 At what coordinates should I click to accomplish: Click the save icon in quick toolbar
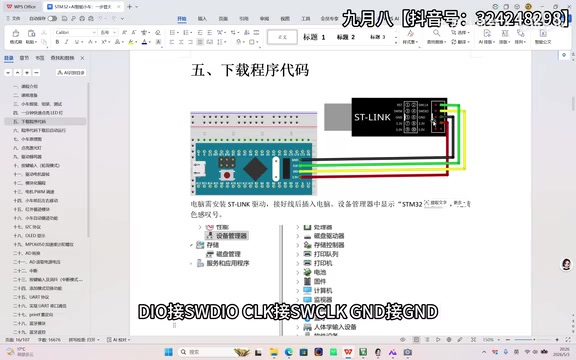point(64,18)
